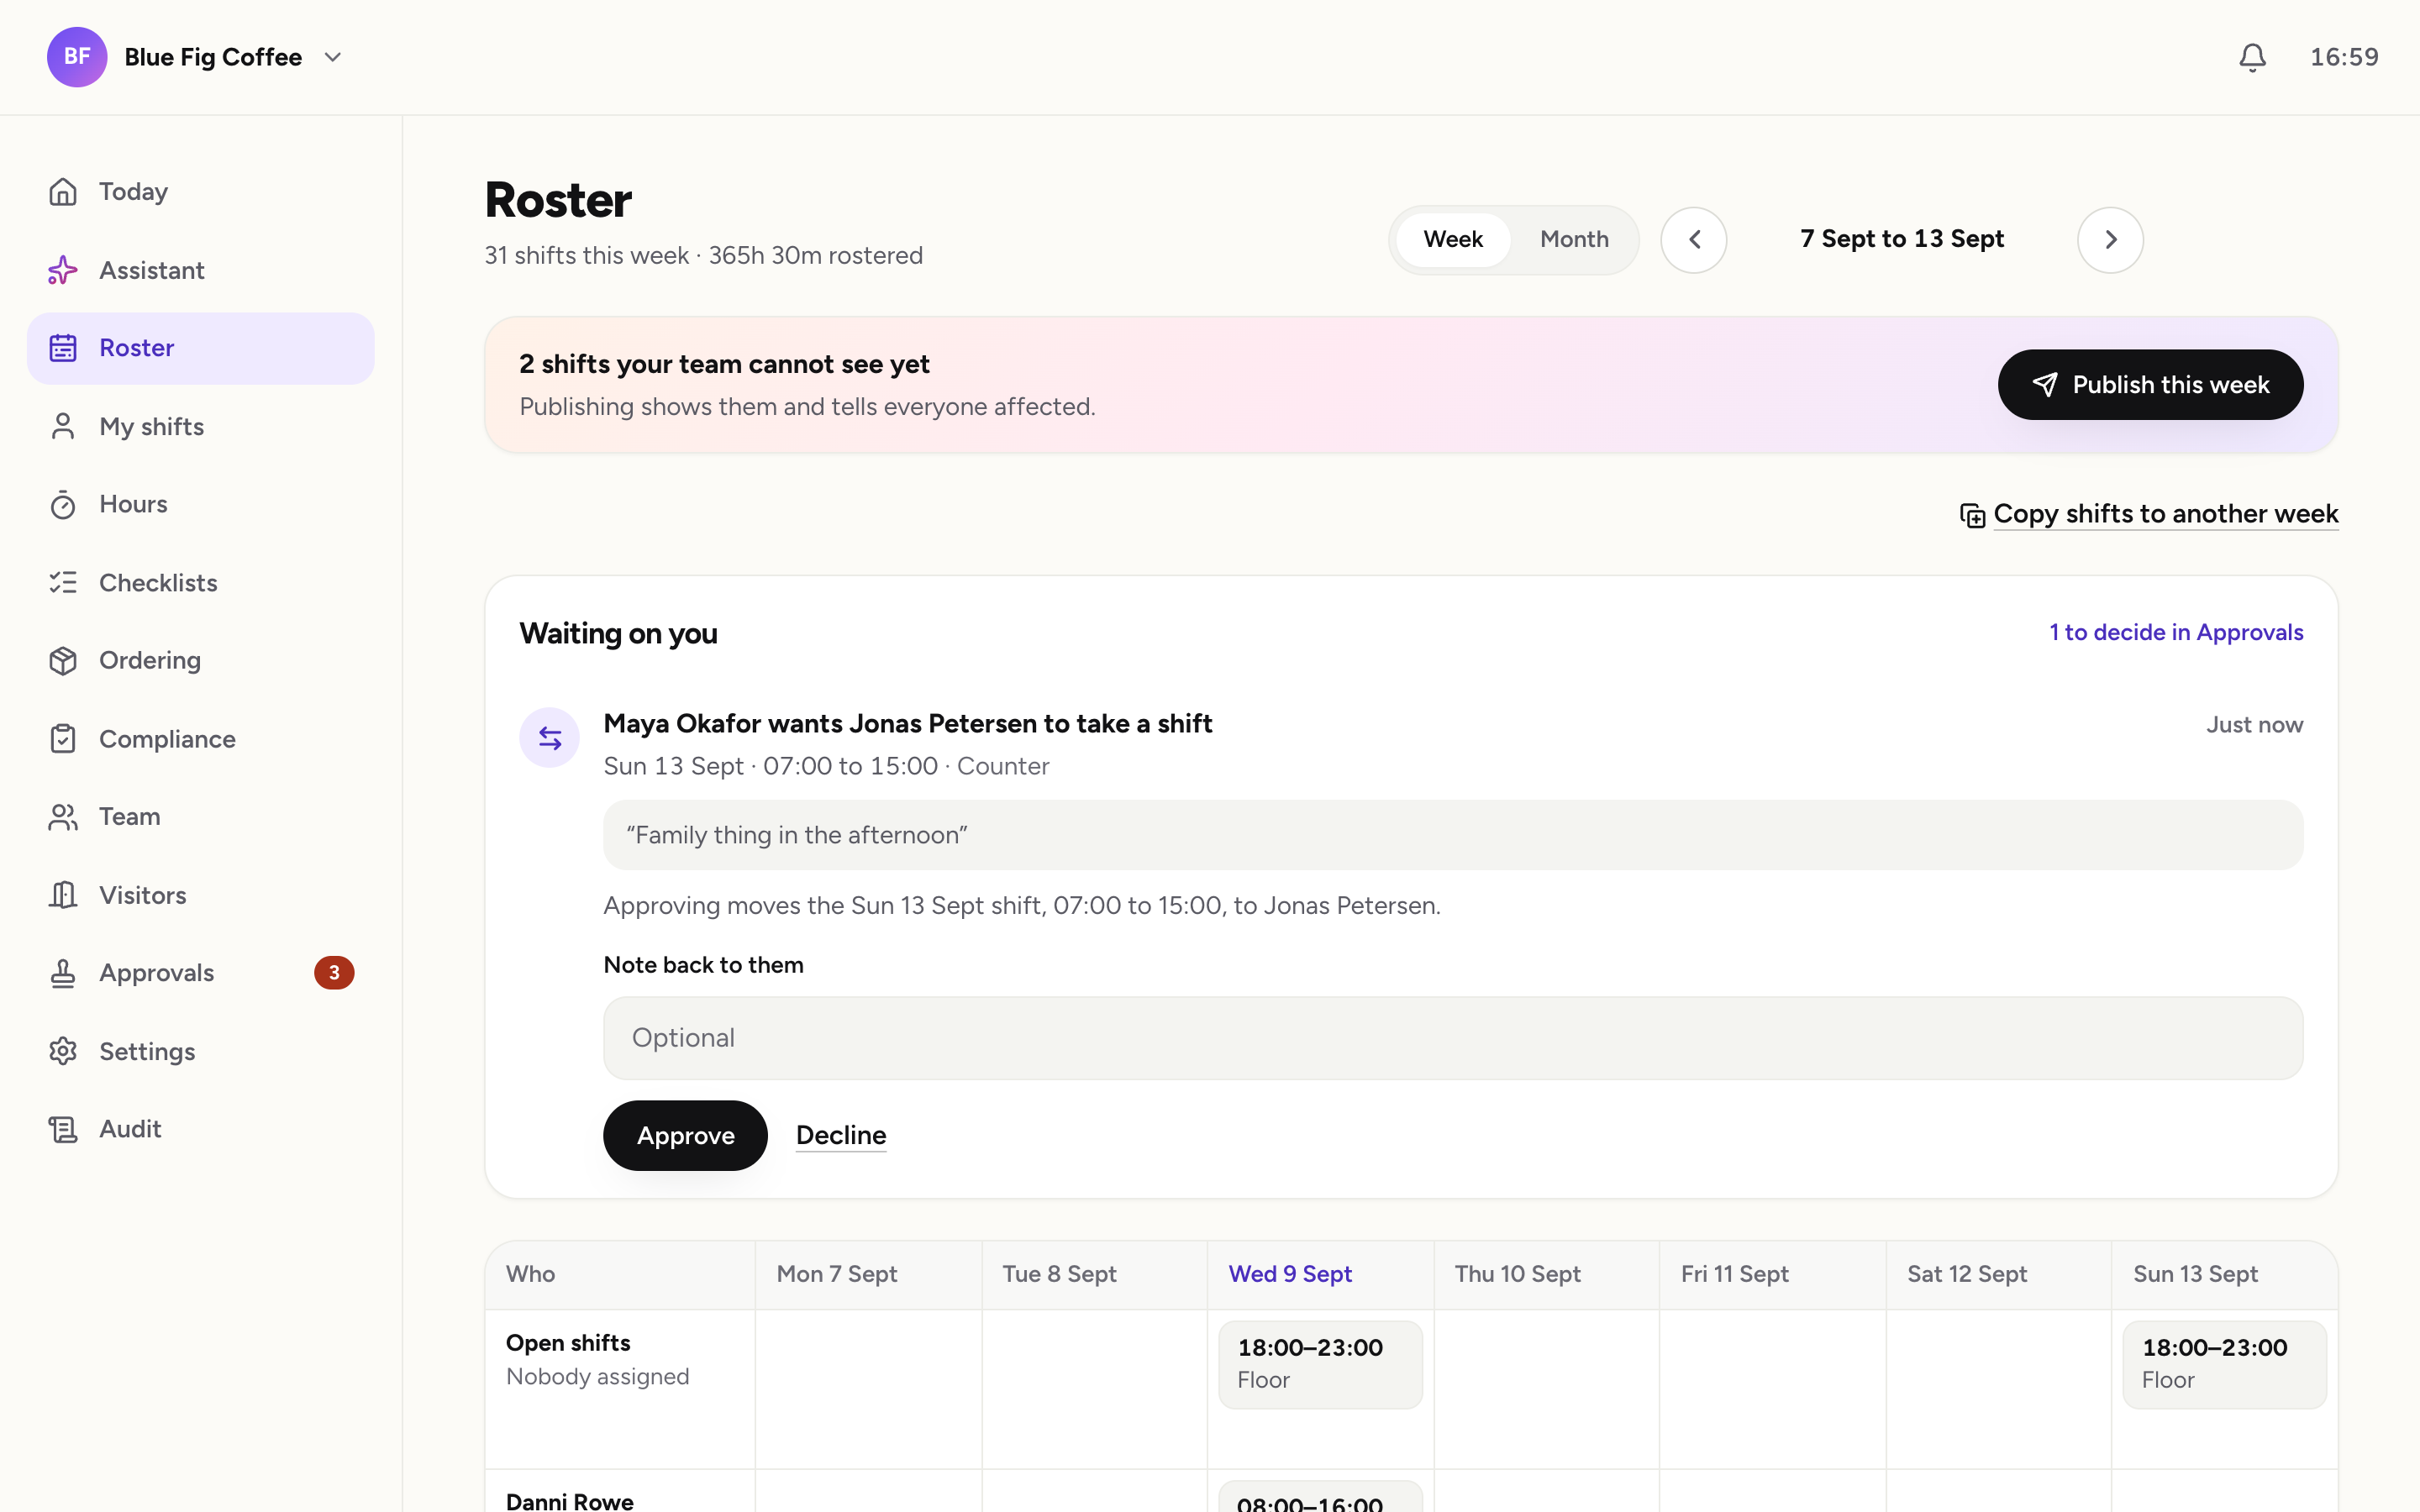Open the Team section
The width and height of the screenshot is (2420, 1512).
[200, 817]
